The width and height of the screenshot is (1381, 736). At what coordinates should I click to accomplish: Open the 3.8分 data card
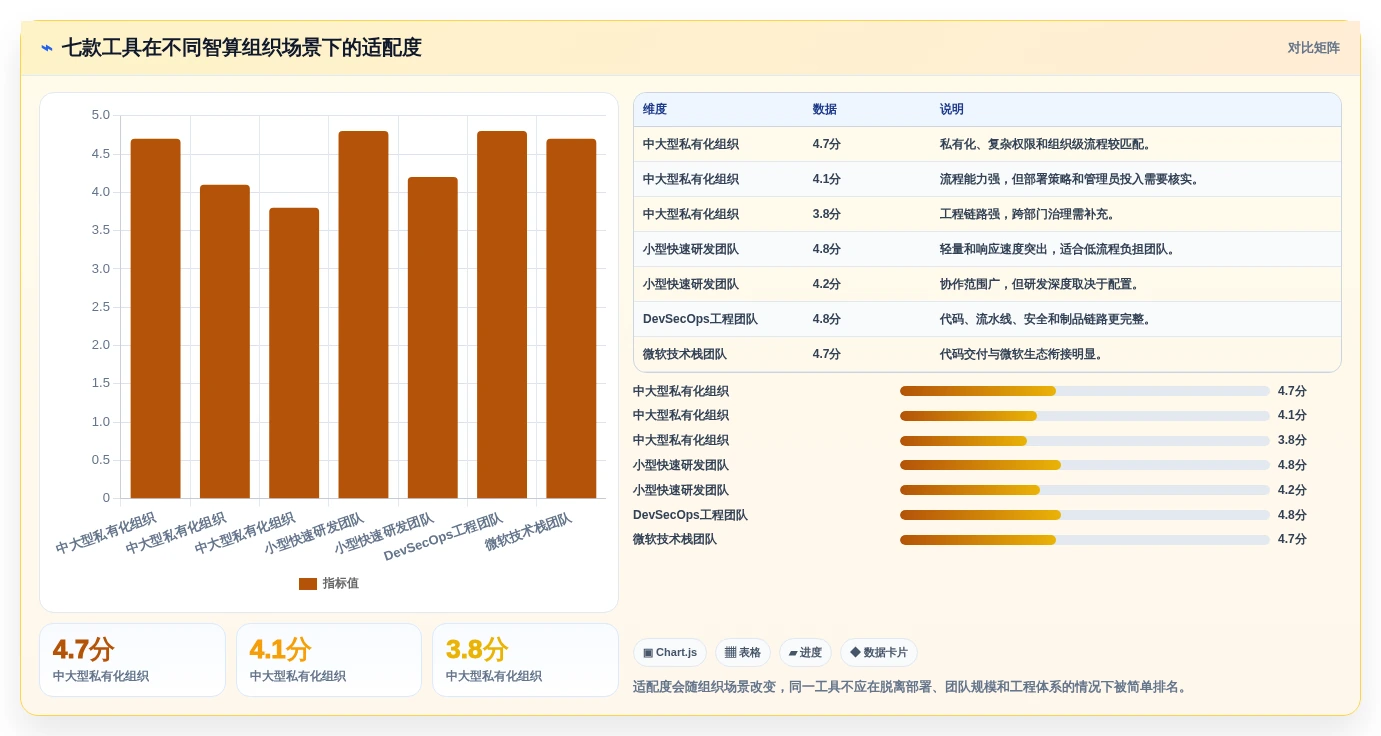tap(525, 660)
